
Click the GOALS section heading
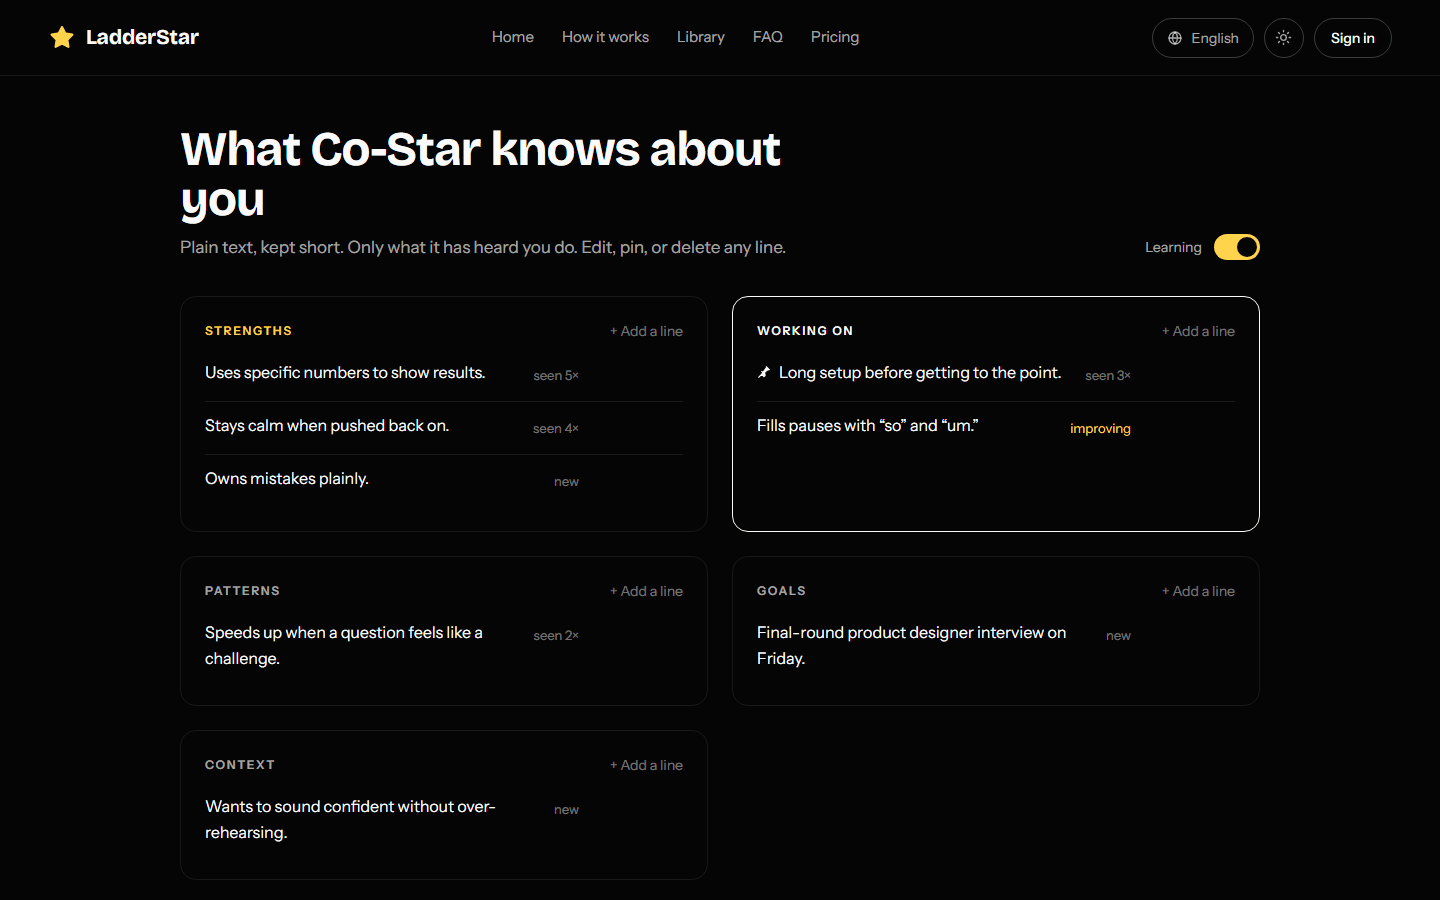pos(781,591)
